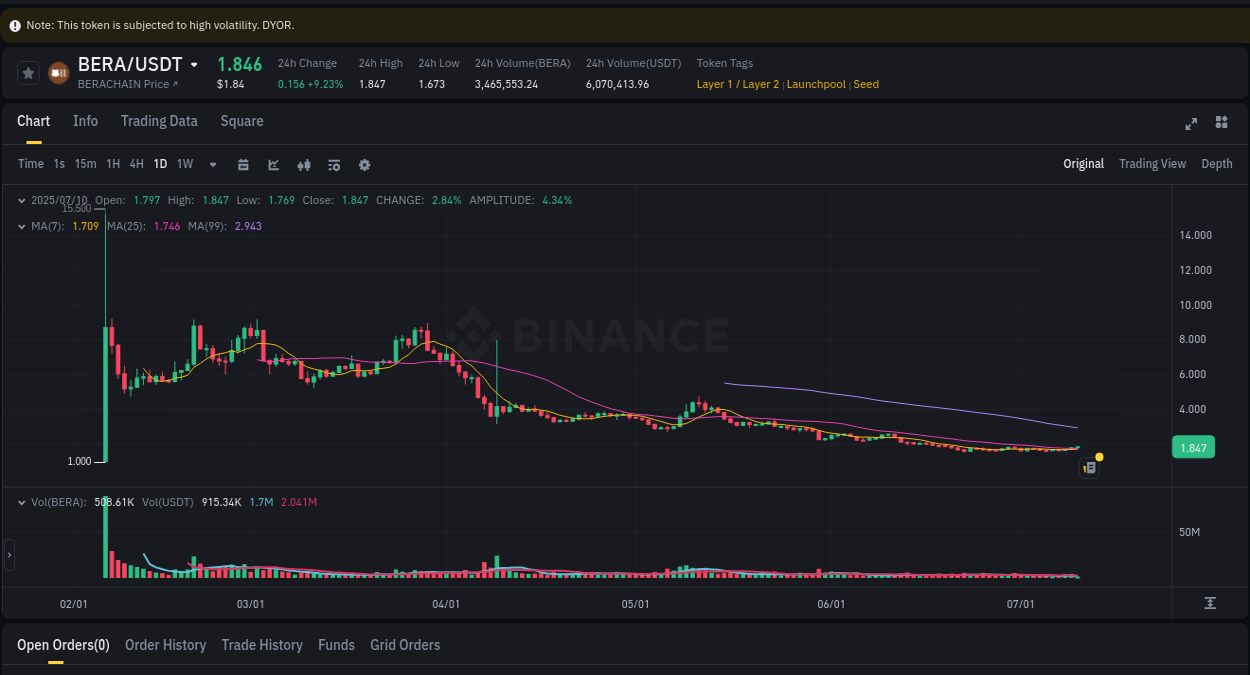Toggle BERA/USDT as favorite star
Image resolution: width=1250 pixels, height=675 pixels.
click(x=27, y=72)
